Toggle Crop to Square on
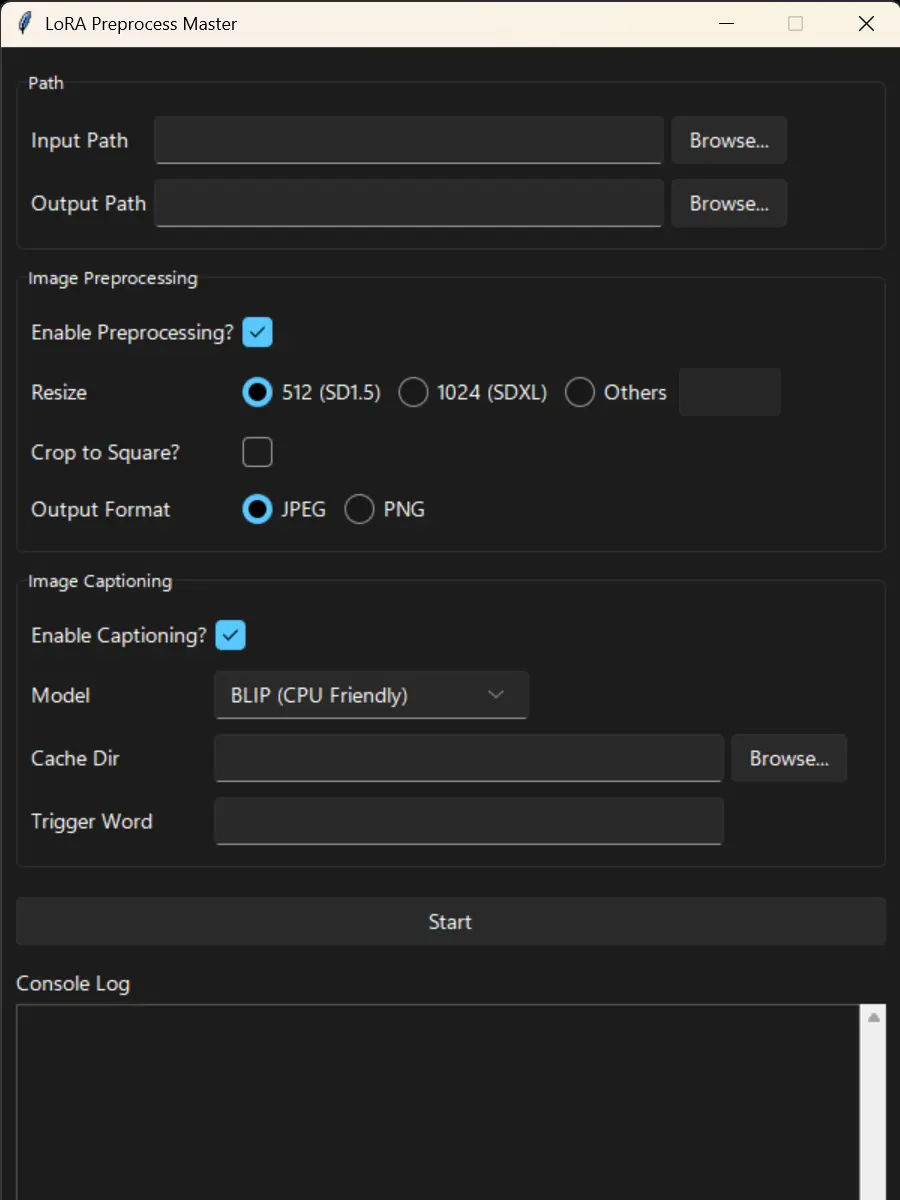This screenshot has width=900, height=1200. click(x=257, y=452)
